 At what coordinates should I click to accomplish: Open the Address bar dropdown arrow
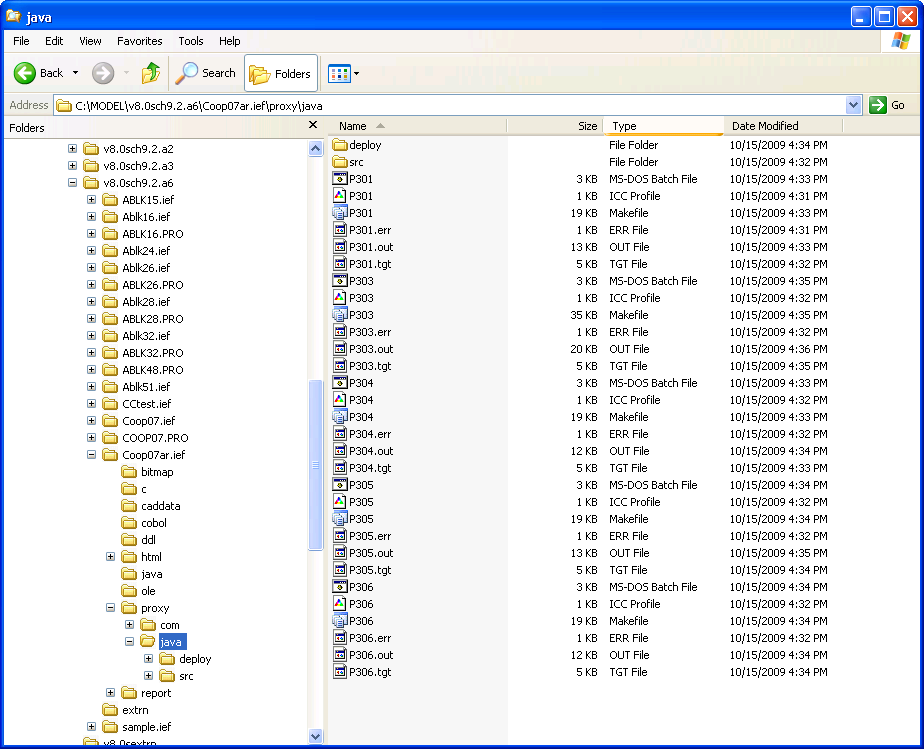pyautogui.click(x=853, y=105)
